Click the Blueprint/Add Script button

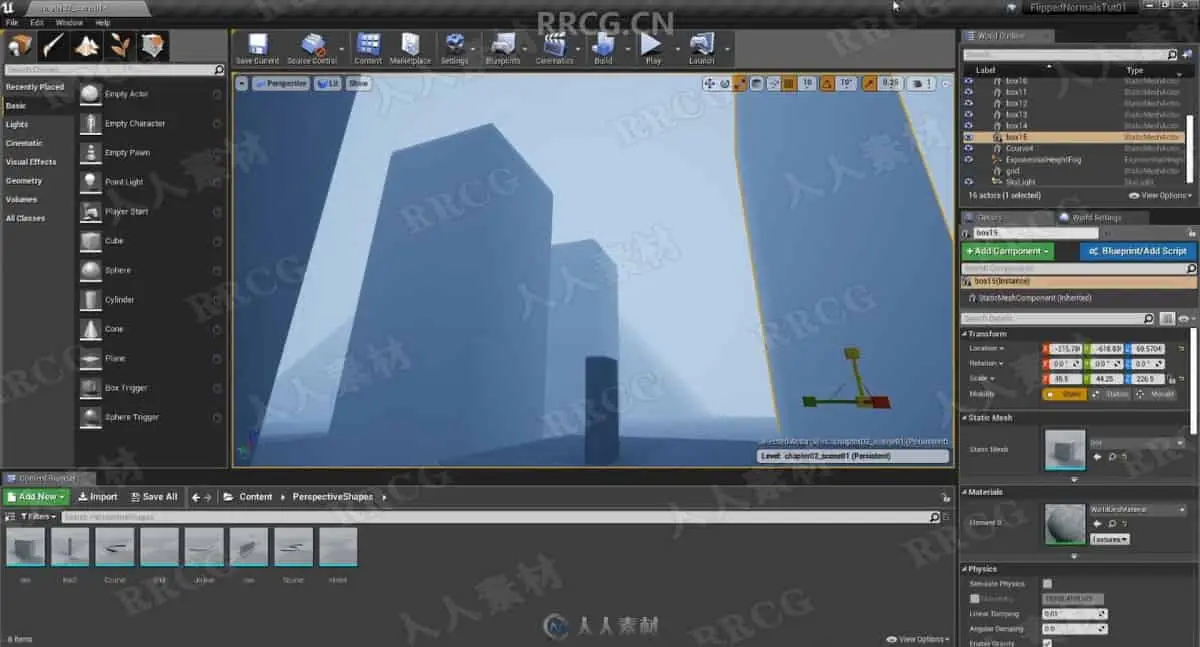coord(1138,251)
